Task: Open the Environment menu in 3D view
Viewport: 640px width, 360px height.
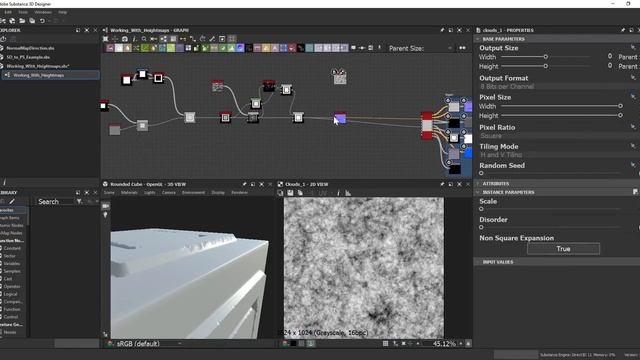Action: coord(193,193)
